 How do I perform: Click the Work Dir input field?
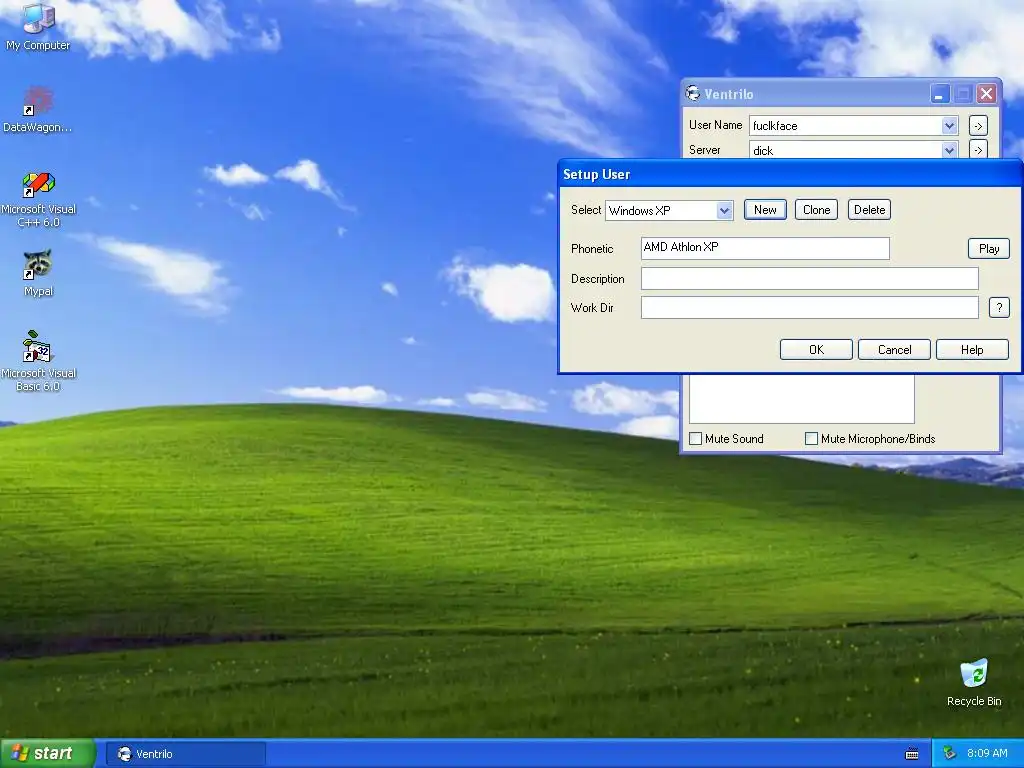[809, 308]
